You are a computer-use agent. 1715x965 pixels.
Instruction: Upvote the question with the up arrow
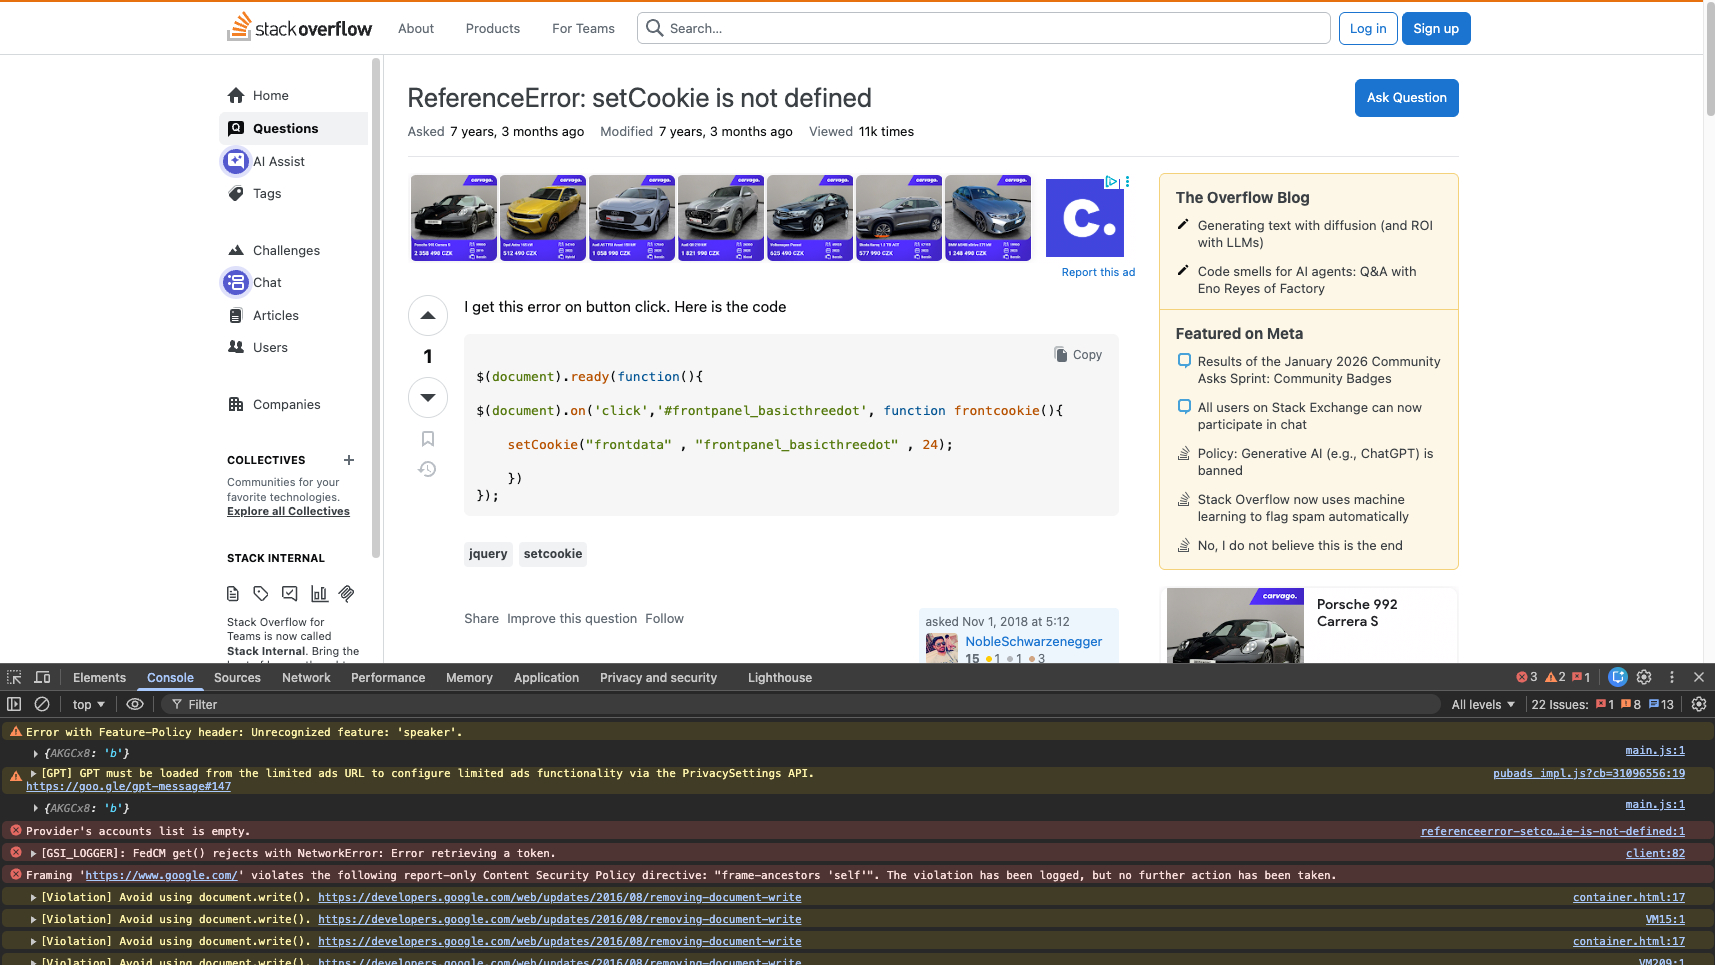pyautogui.click(x=428, y=316)
